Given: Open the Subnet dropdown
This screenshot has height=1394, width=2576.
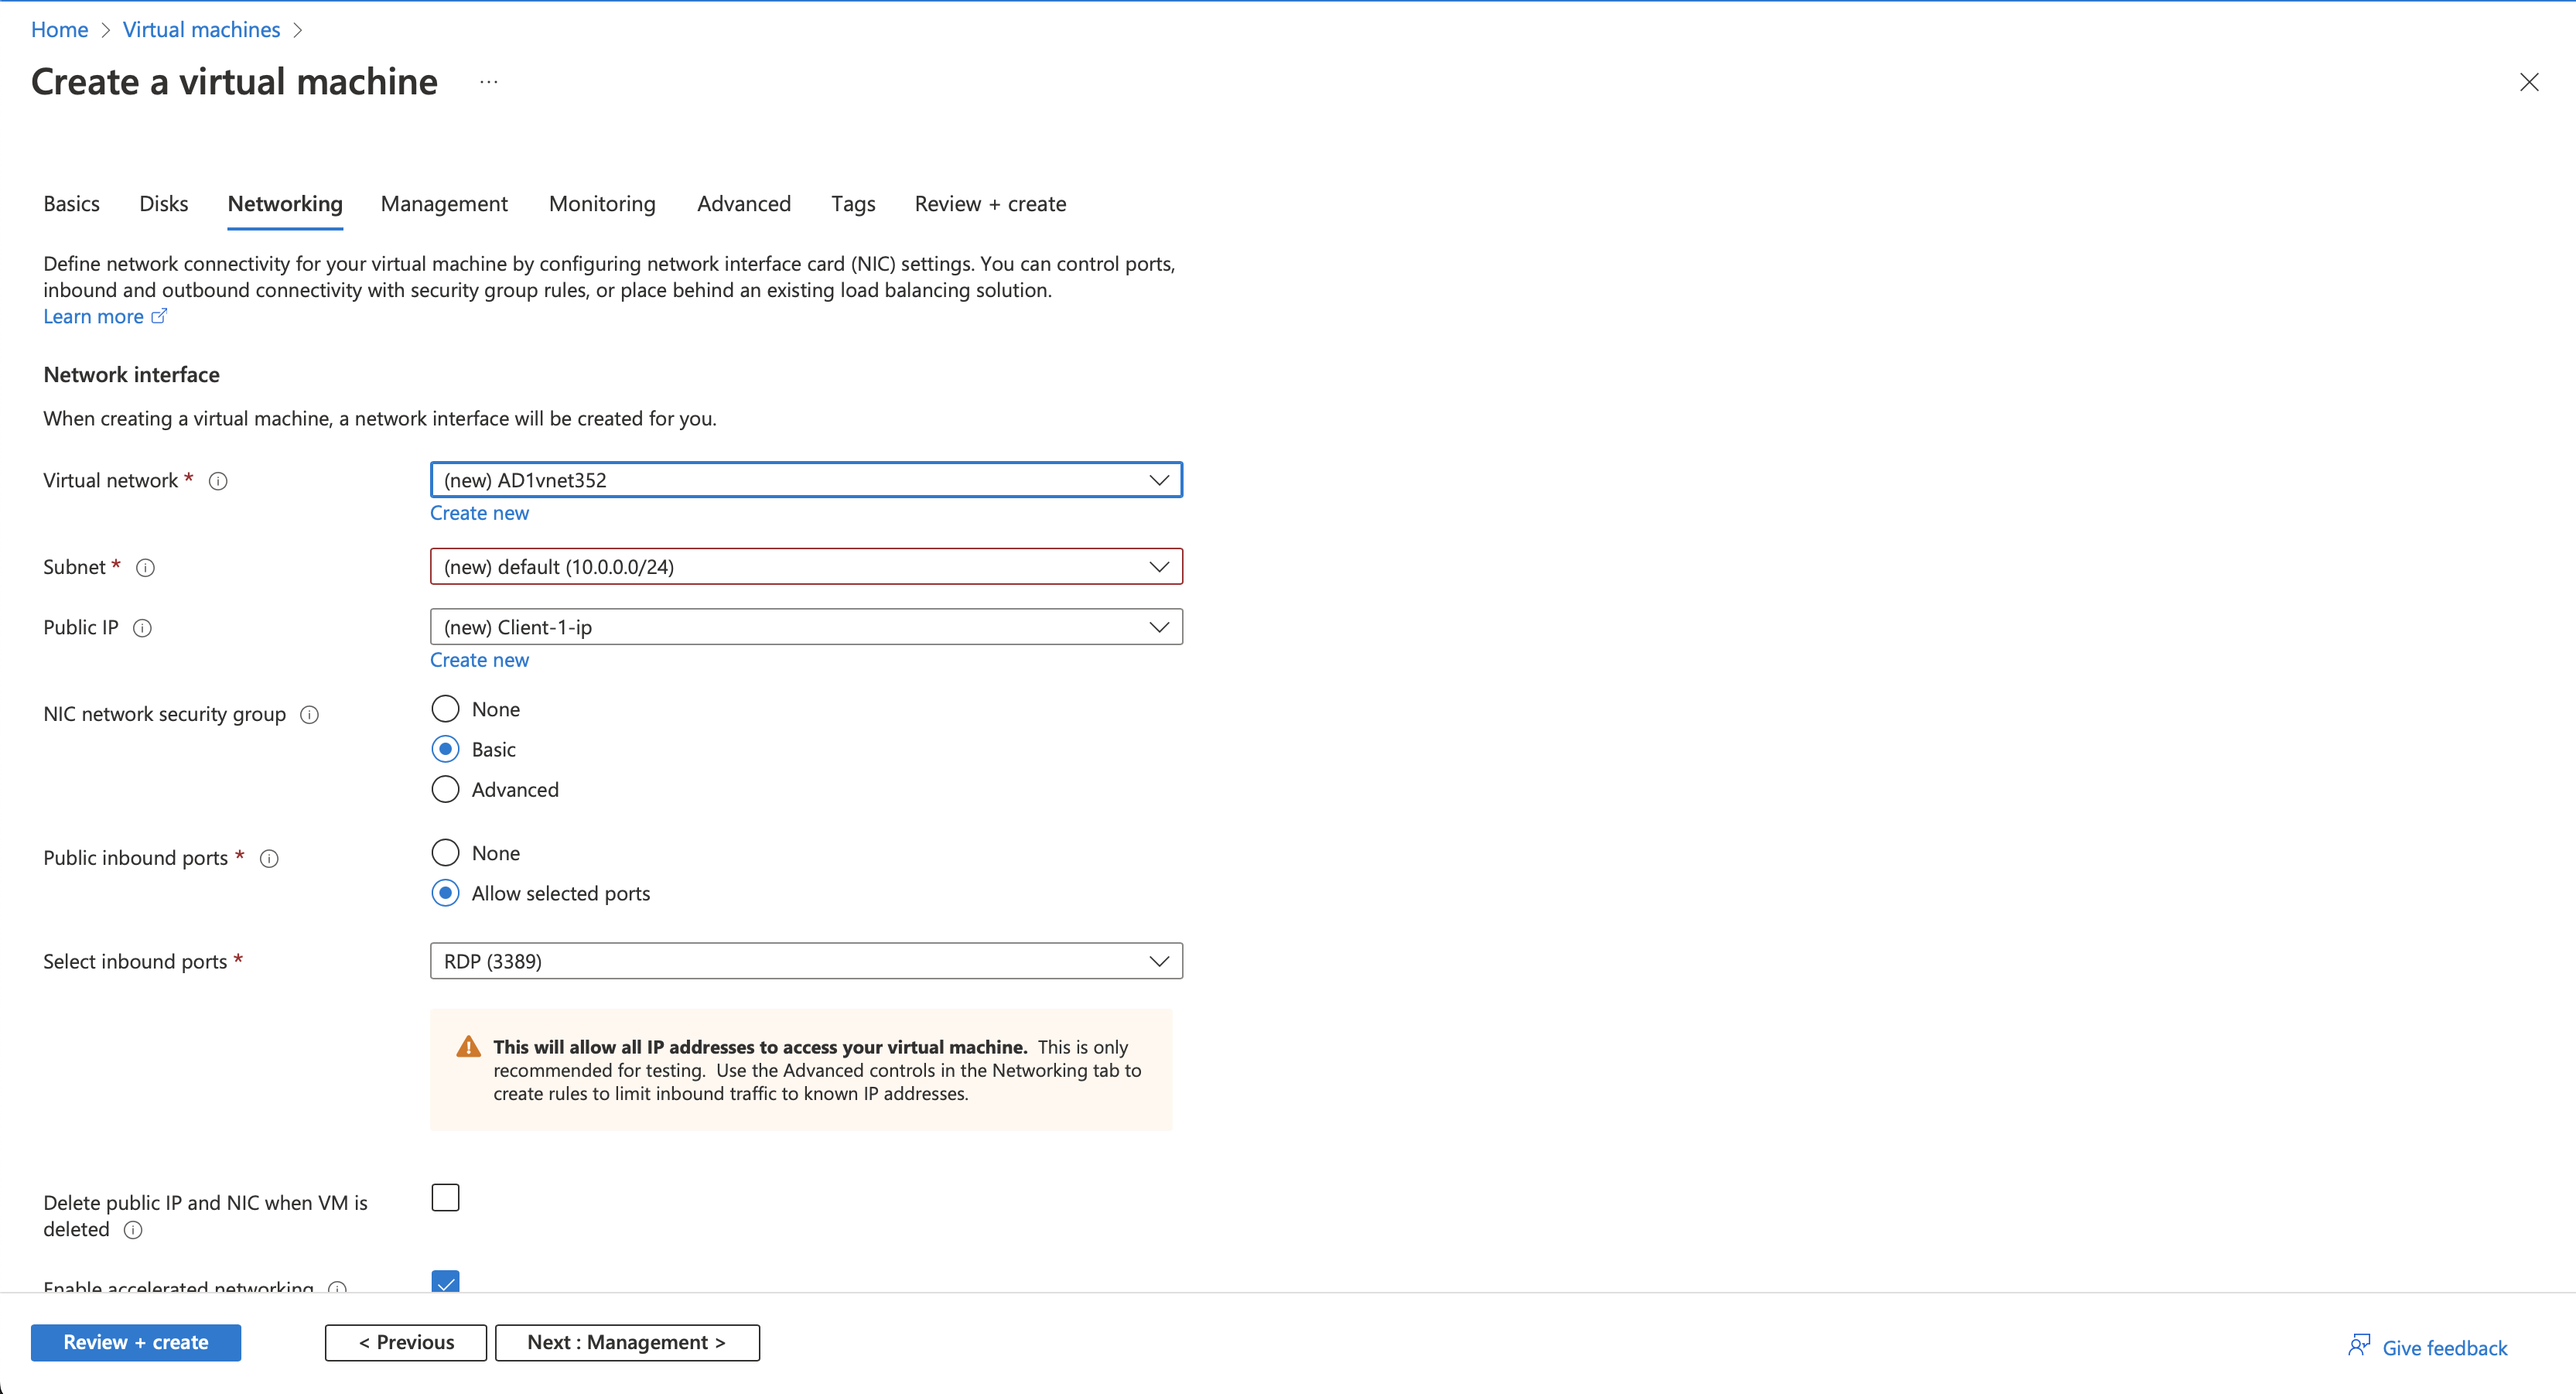Looking at the screenshot, I should [806, 567].
